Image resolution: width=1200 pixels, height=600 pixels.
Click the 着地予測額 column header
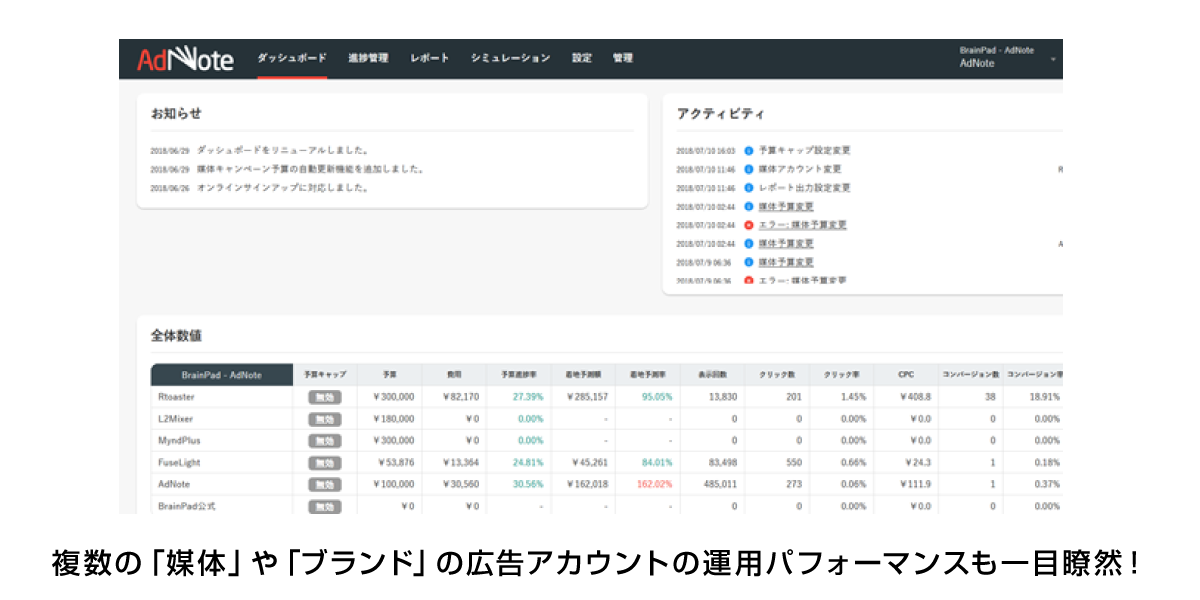(583, 375)
